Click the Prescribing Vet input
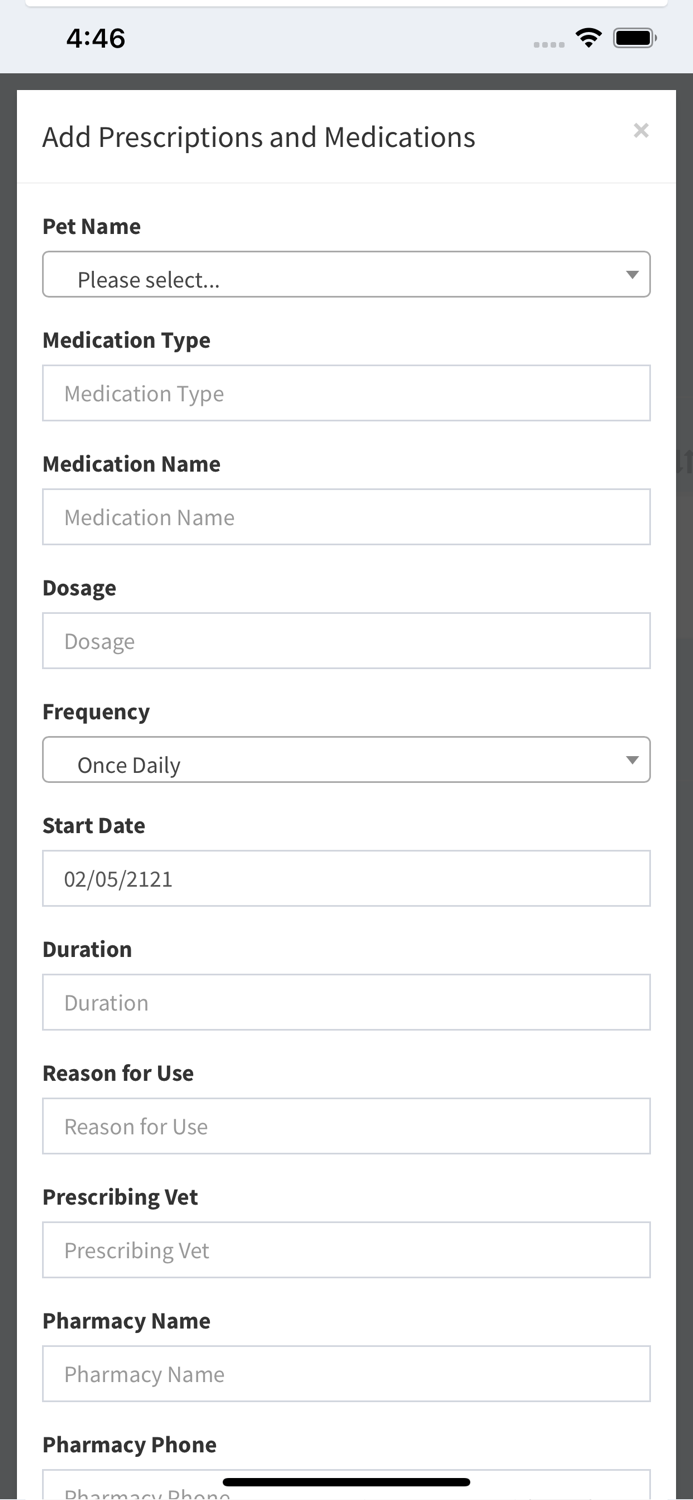Image resolution: width=693 pixels, height=1500 pixels. coord(346,1251)
